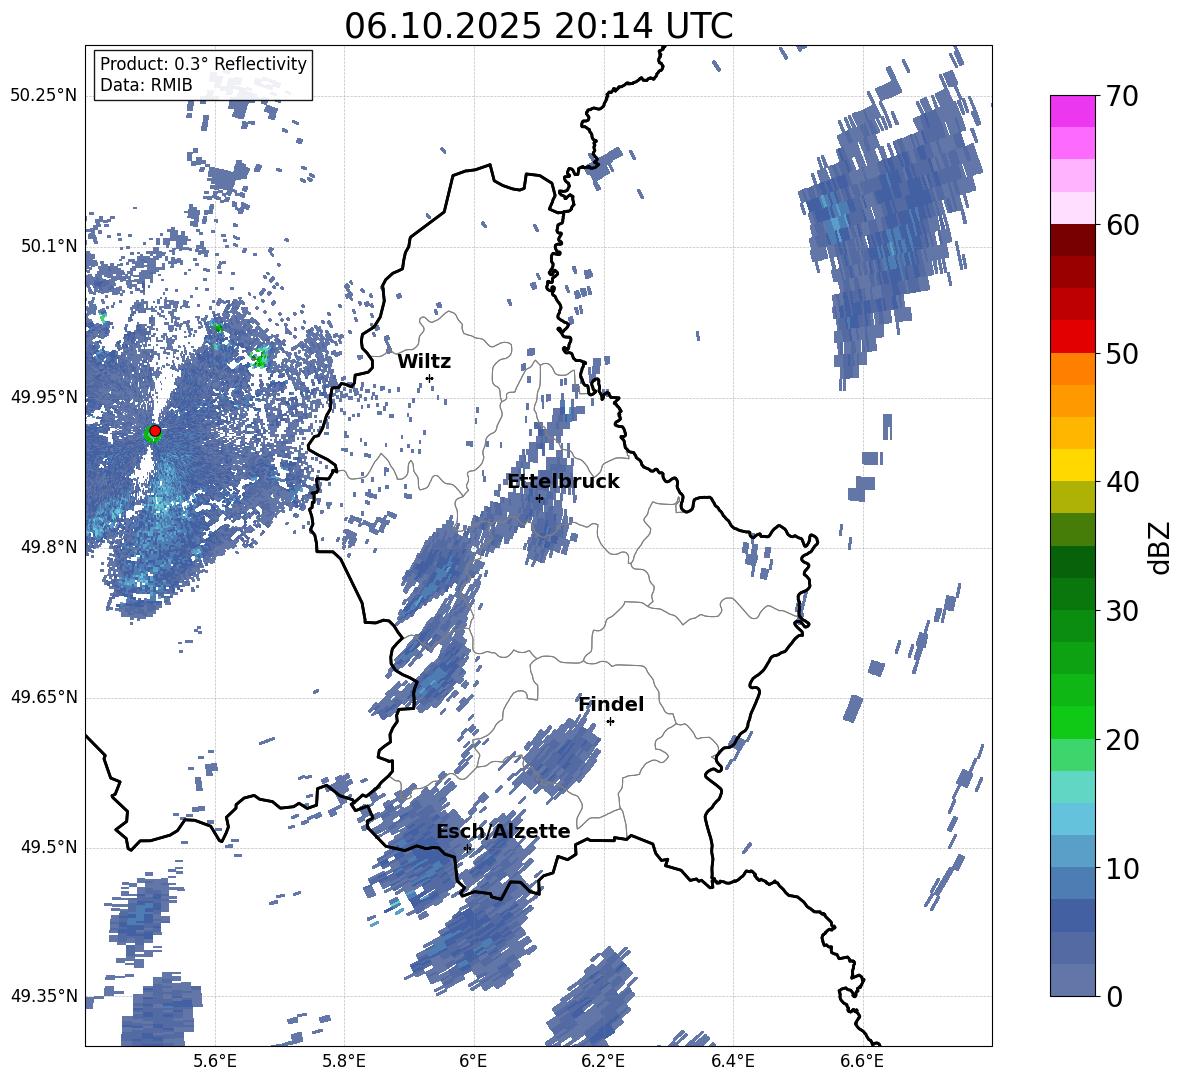1184x1081 pixels.
Task: Click the Findel city label
Action: tap(611, 704)
